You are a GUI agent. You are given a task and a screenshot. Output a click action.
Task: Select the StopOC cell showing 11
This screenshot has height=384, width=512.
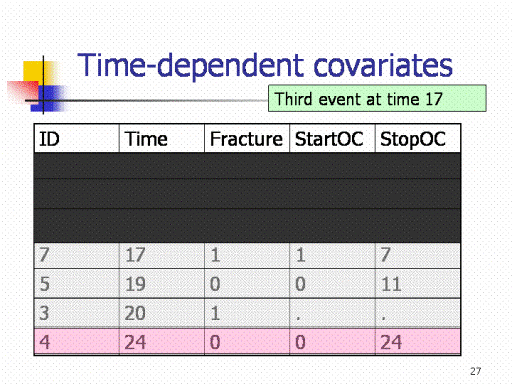pyautogui.click(x=418, y=284)
